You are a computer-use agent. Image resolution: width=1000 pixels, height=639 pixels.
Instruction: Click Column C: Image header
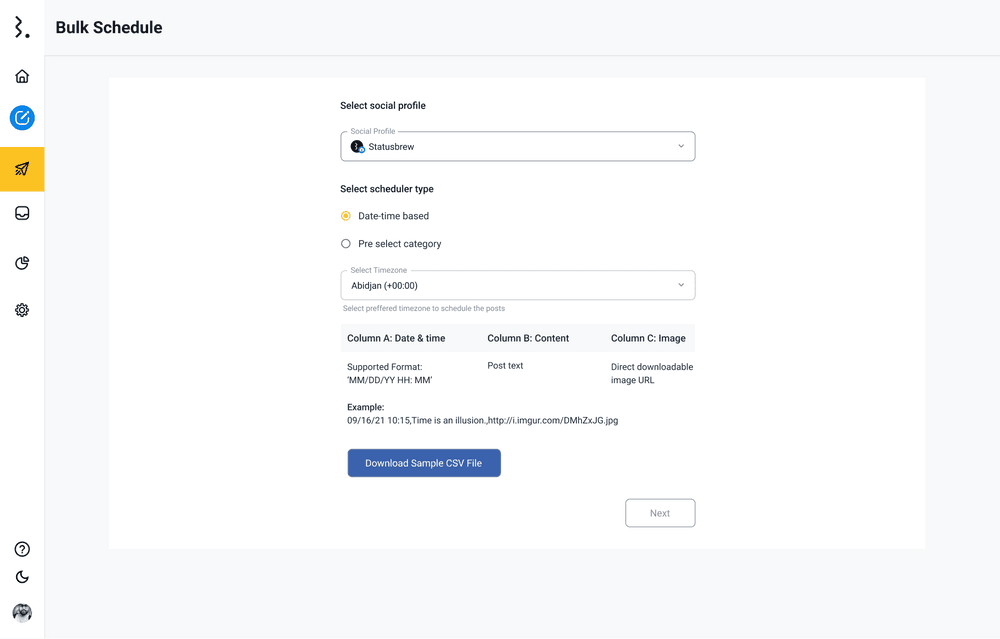[648, 338]
